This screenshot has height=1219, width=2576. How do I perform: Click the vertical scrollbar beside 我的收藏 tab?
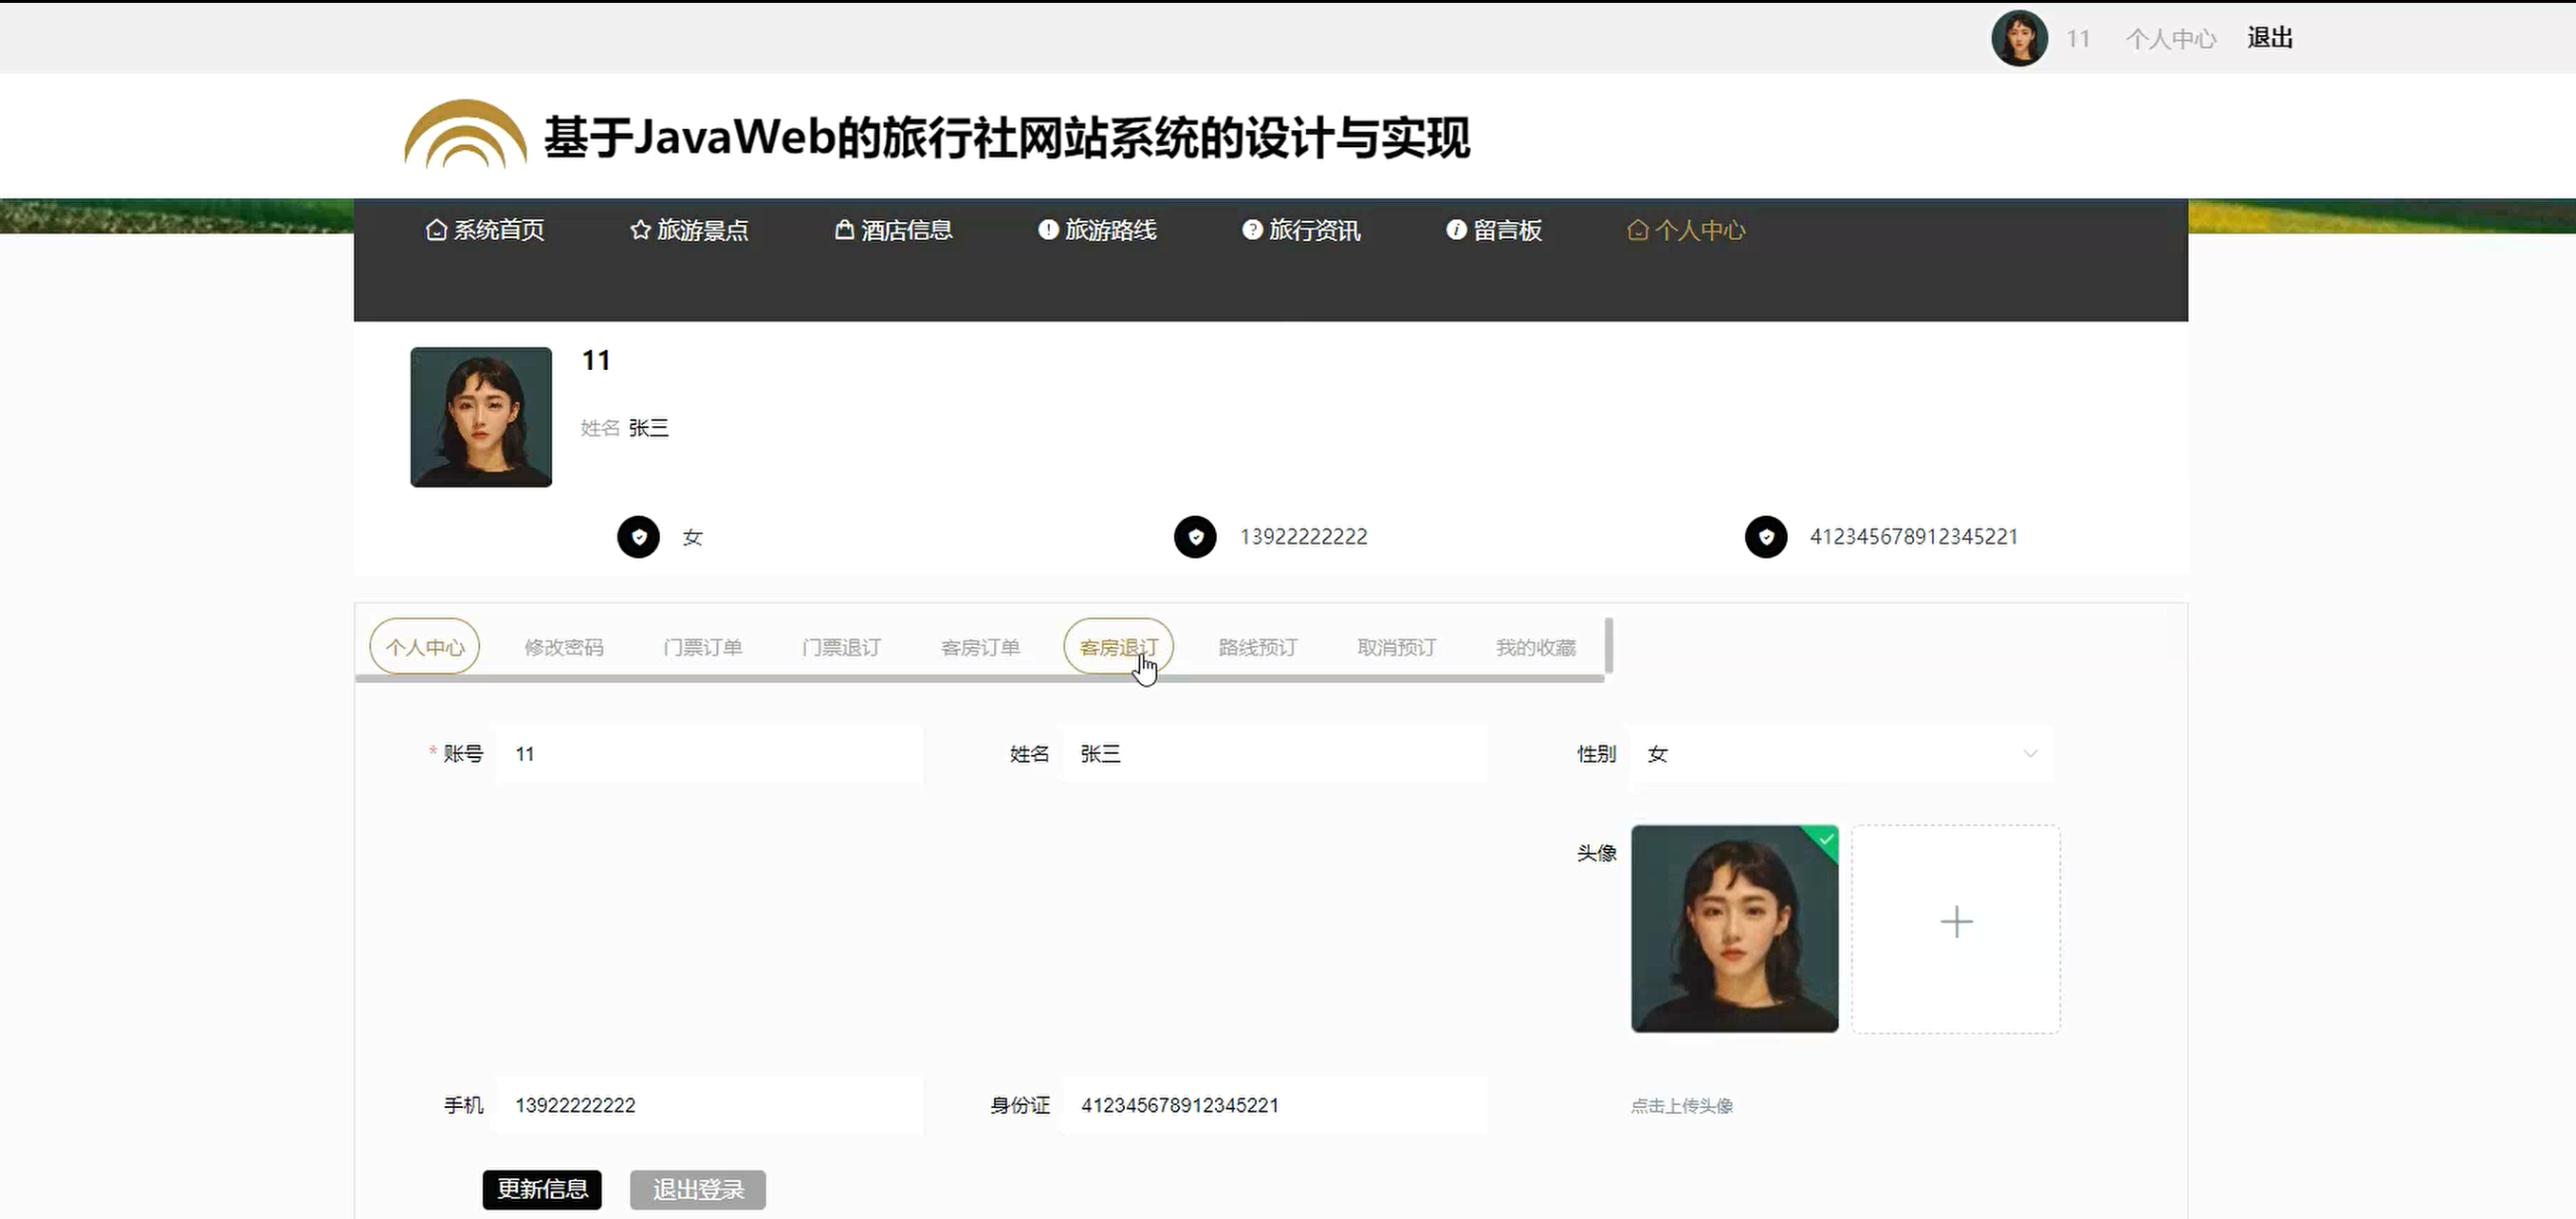tap(1609, 646)
